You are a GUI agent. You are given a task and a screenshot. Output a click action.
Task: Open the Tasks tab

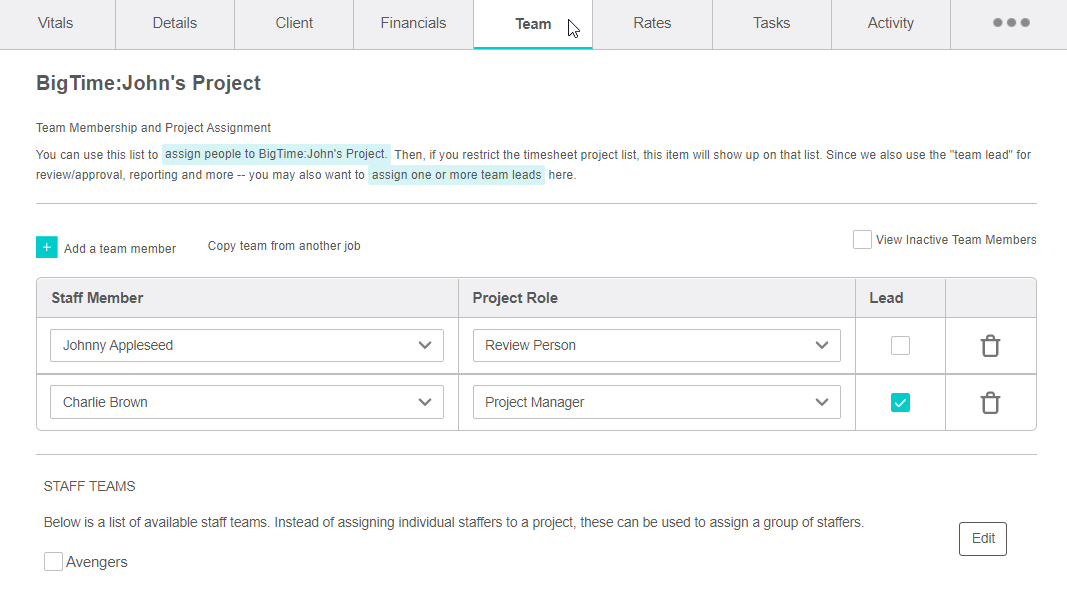click(771, 23)
